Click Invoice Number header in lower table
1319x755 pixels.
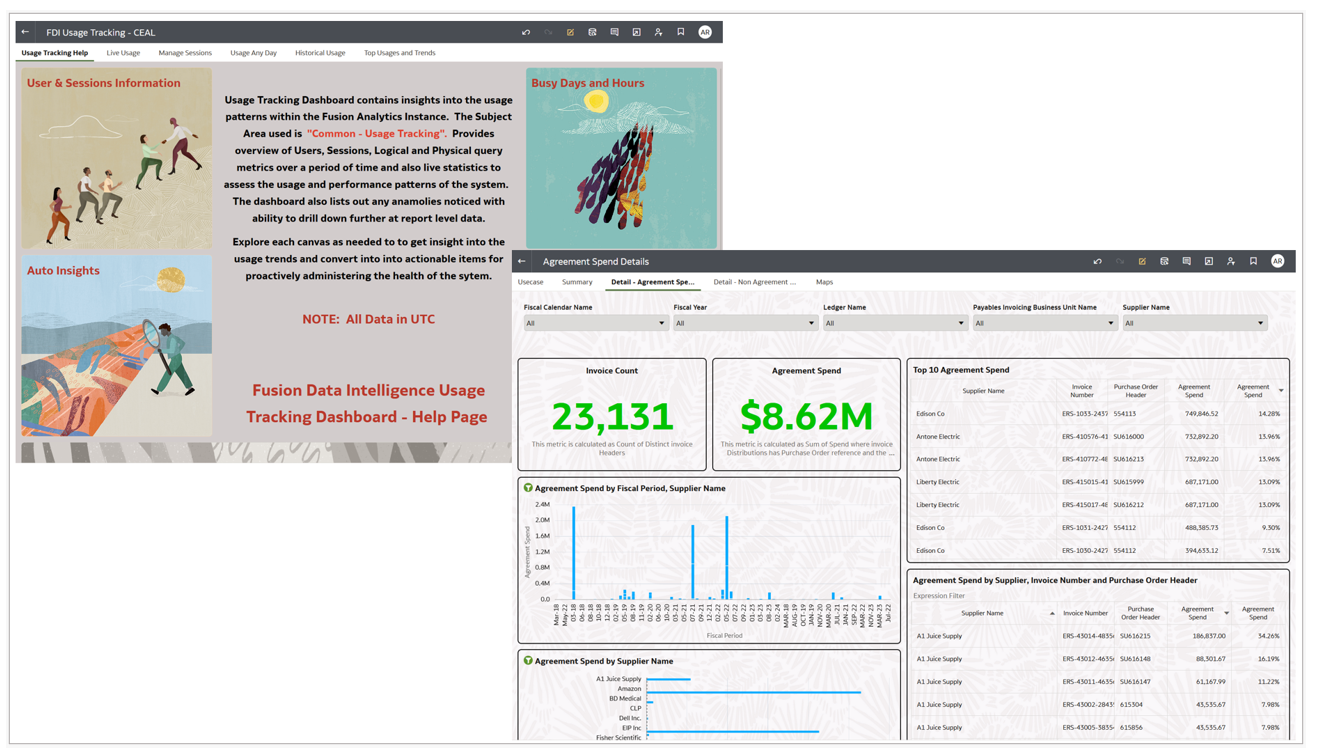[x=1085, y=614]
